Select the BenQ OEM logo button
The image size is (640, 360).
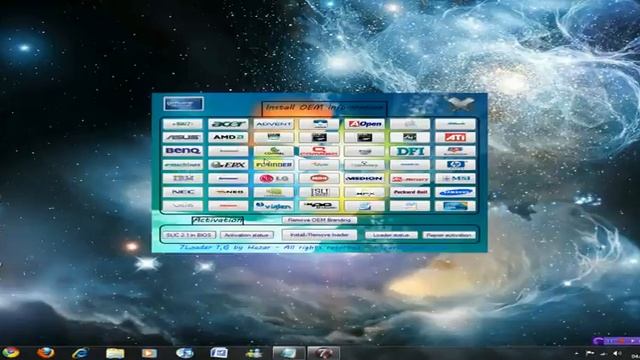[182, 151]
